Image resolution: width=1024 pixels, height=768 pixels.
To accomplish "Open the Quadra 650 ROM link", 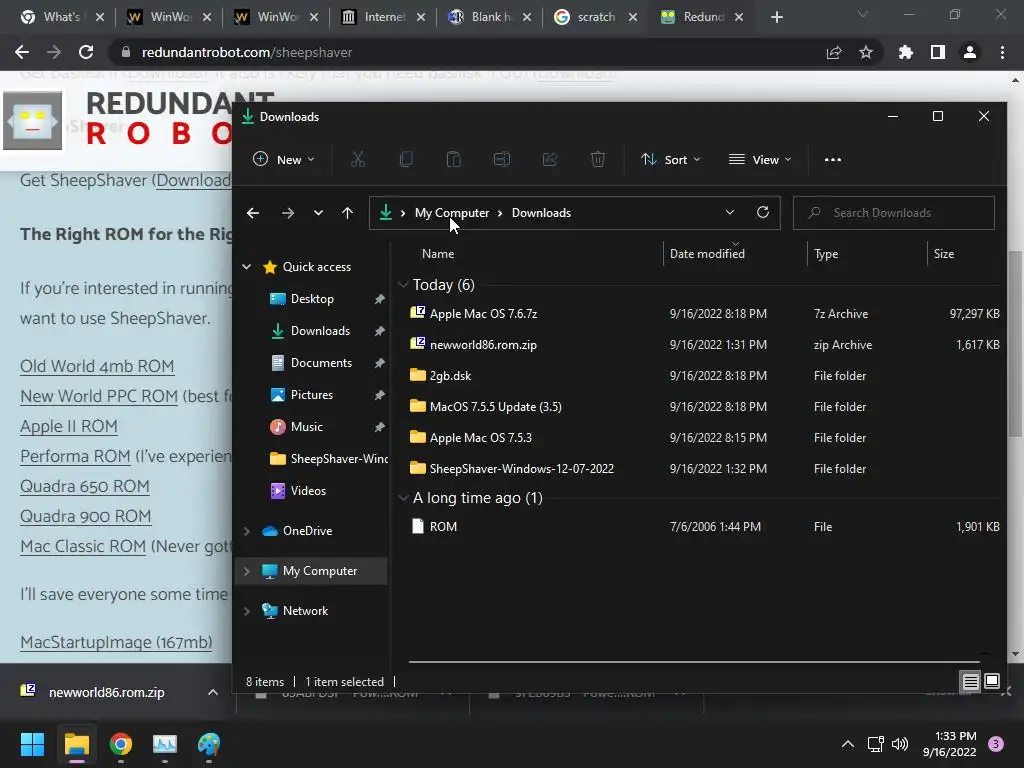I will tap(85, 486).
